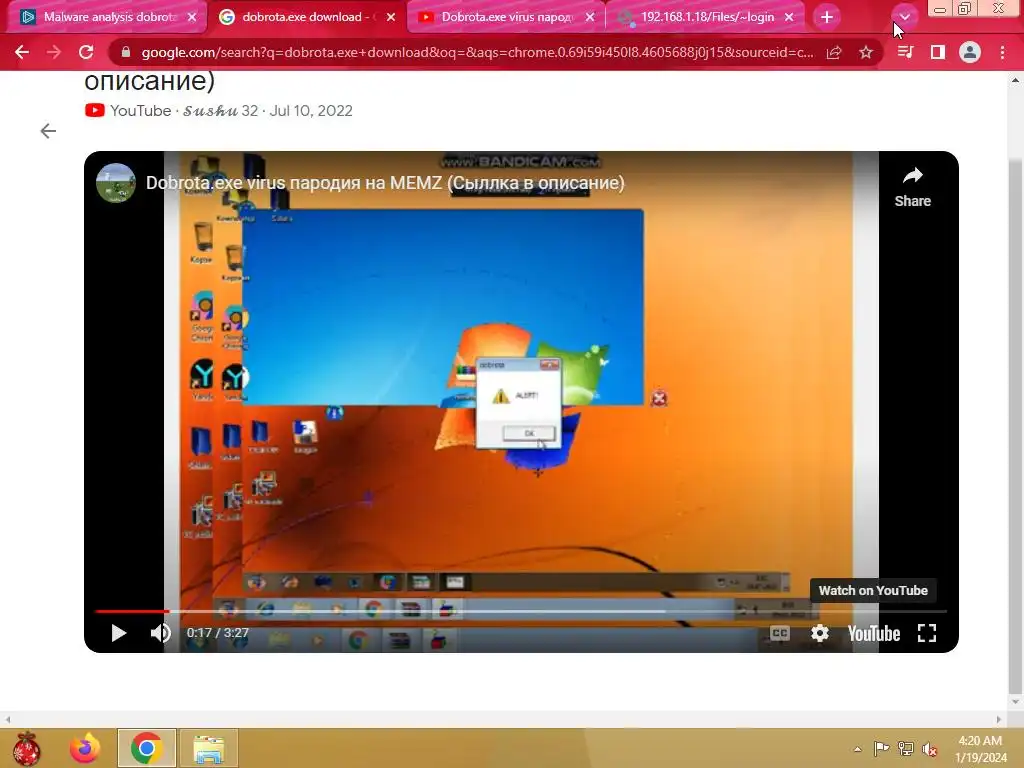Launch Firefox from the taskbar
The height and width of the screenshot is (768, 1024).
[x=86, y=748]
